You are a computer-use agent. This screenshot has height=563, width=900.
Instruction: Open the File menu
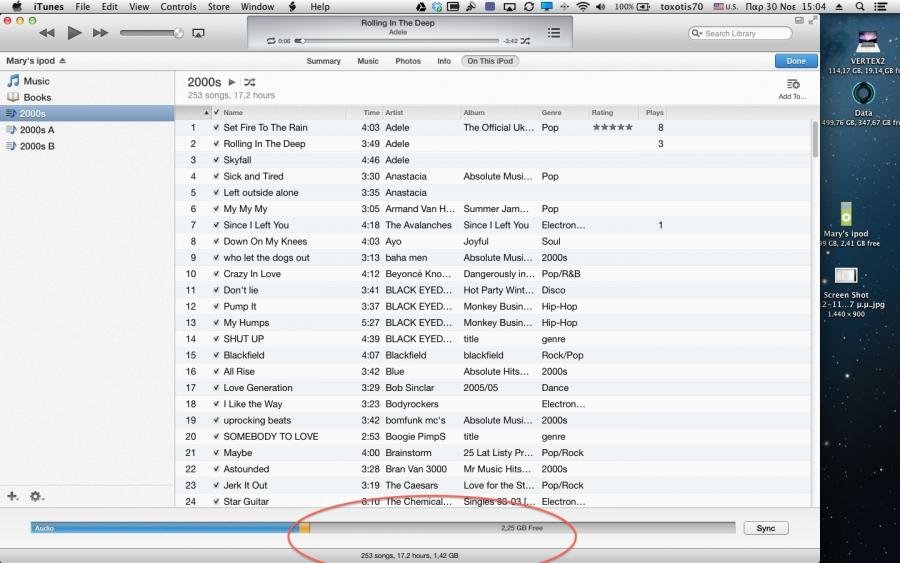83,7
